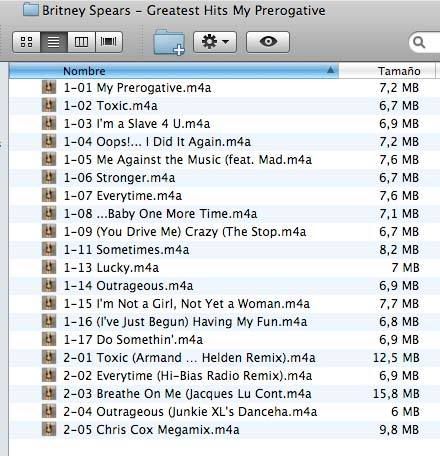Screen dimensions: 440x456
Task: Select file icon for 1-05 Me Against the Music
Action: click(49, 160)
